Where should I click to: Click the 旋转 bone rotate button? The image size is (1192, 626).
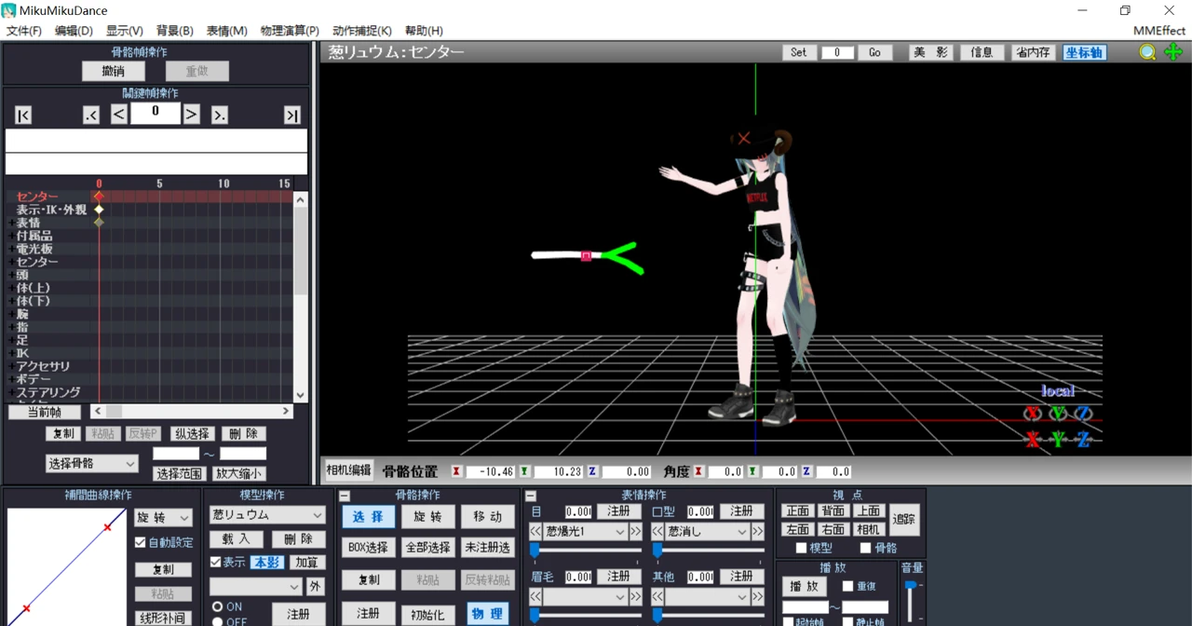(x=427, y=516)
